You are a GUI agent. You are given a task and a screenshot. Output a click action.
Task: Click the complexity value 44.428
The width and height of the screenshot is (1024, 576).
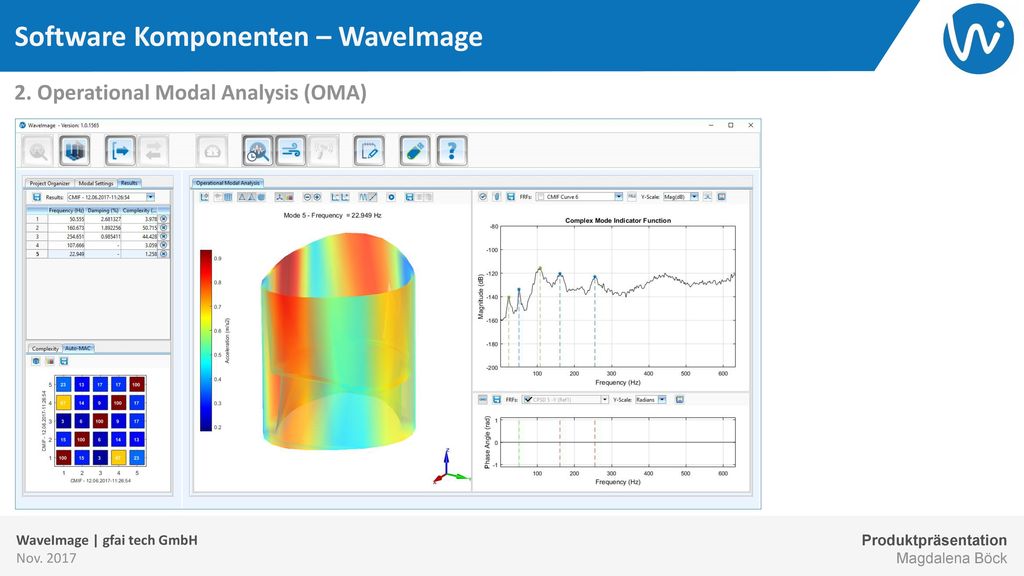pyautogui.click(x=150, y=236)
